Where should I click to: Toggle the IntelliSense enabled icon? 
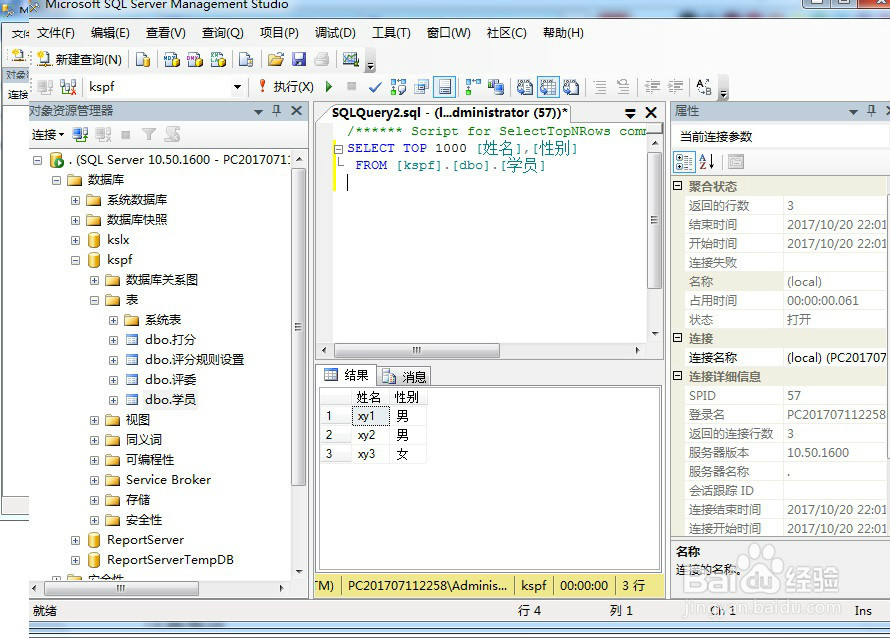pyautogui.click(x=444, y=87)
